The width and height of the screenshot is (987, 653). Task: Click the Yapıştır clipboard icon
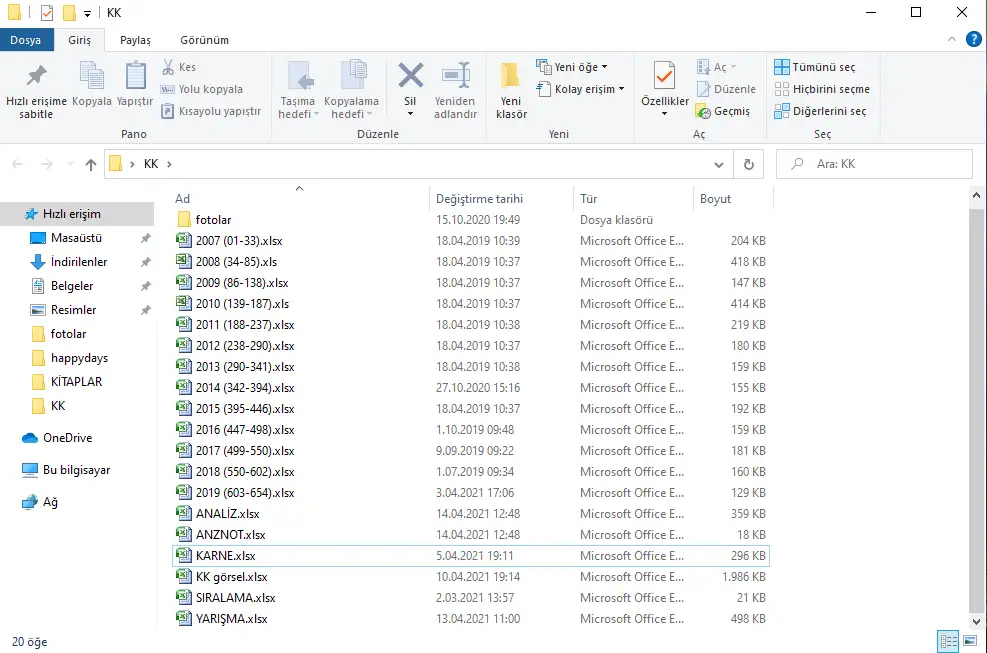click(x=135, y=78)
